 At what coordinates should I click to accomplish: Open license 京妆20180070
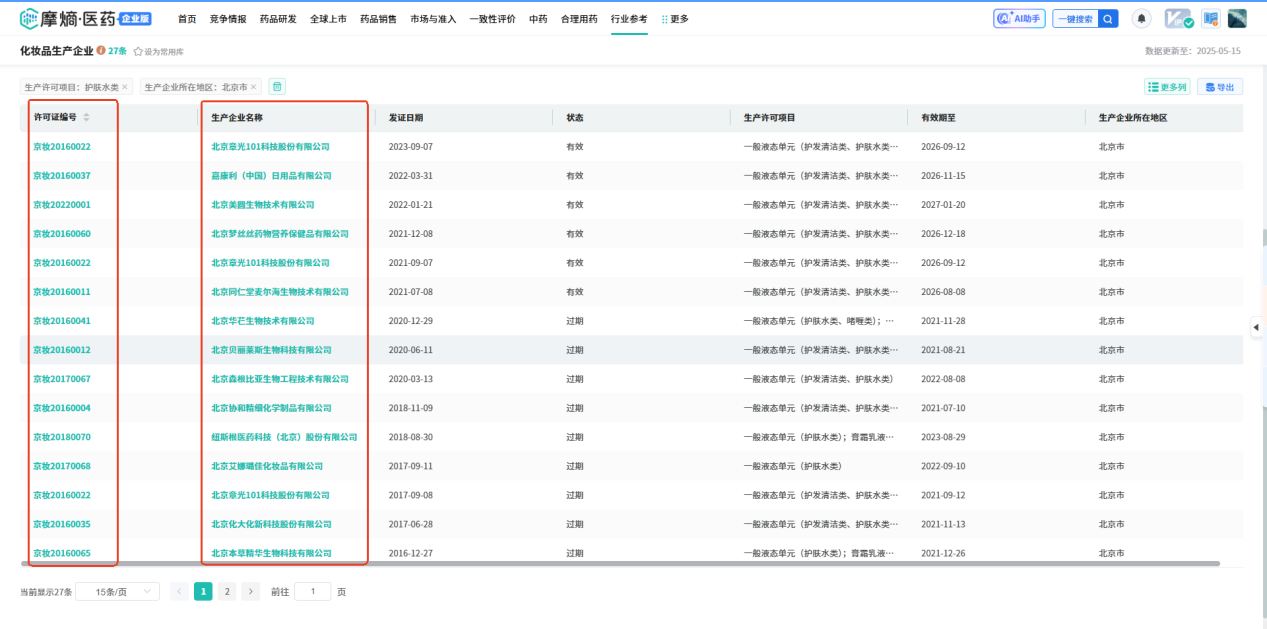(x=62, y=437)
